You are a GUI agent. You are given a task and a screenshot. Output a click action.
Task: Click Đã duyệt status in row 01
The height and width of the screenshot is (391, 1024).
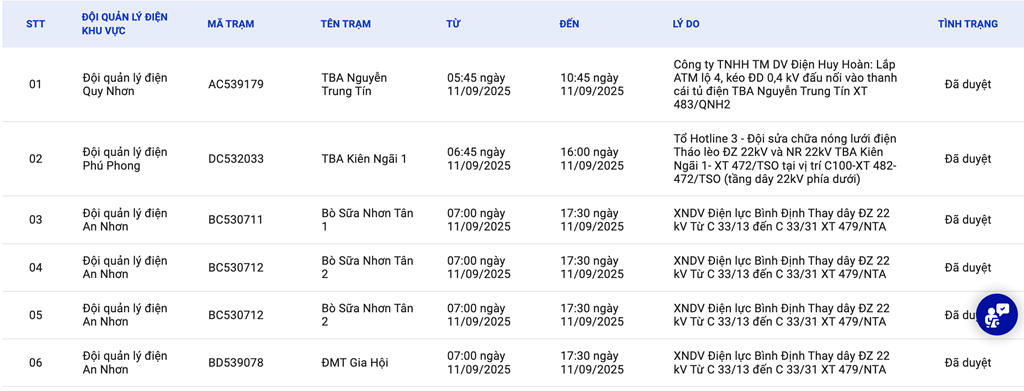pos(968,84)
